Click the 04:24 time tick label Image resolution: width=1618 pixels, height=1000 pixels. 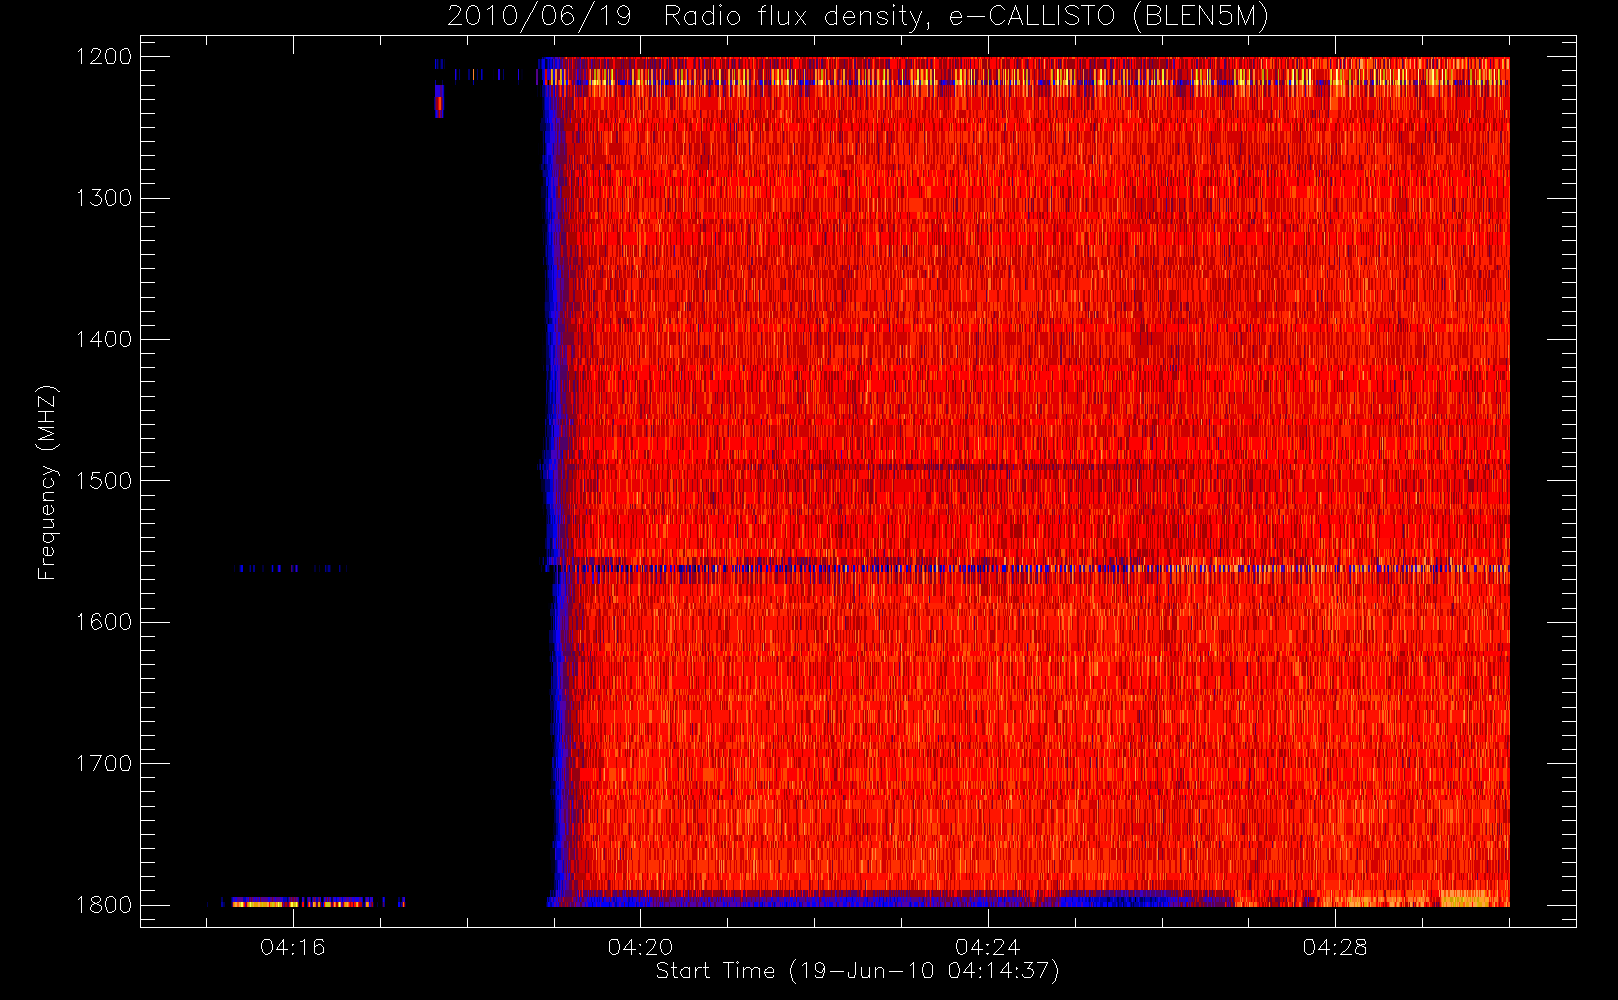coord(987,947)
